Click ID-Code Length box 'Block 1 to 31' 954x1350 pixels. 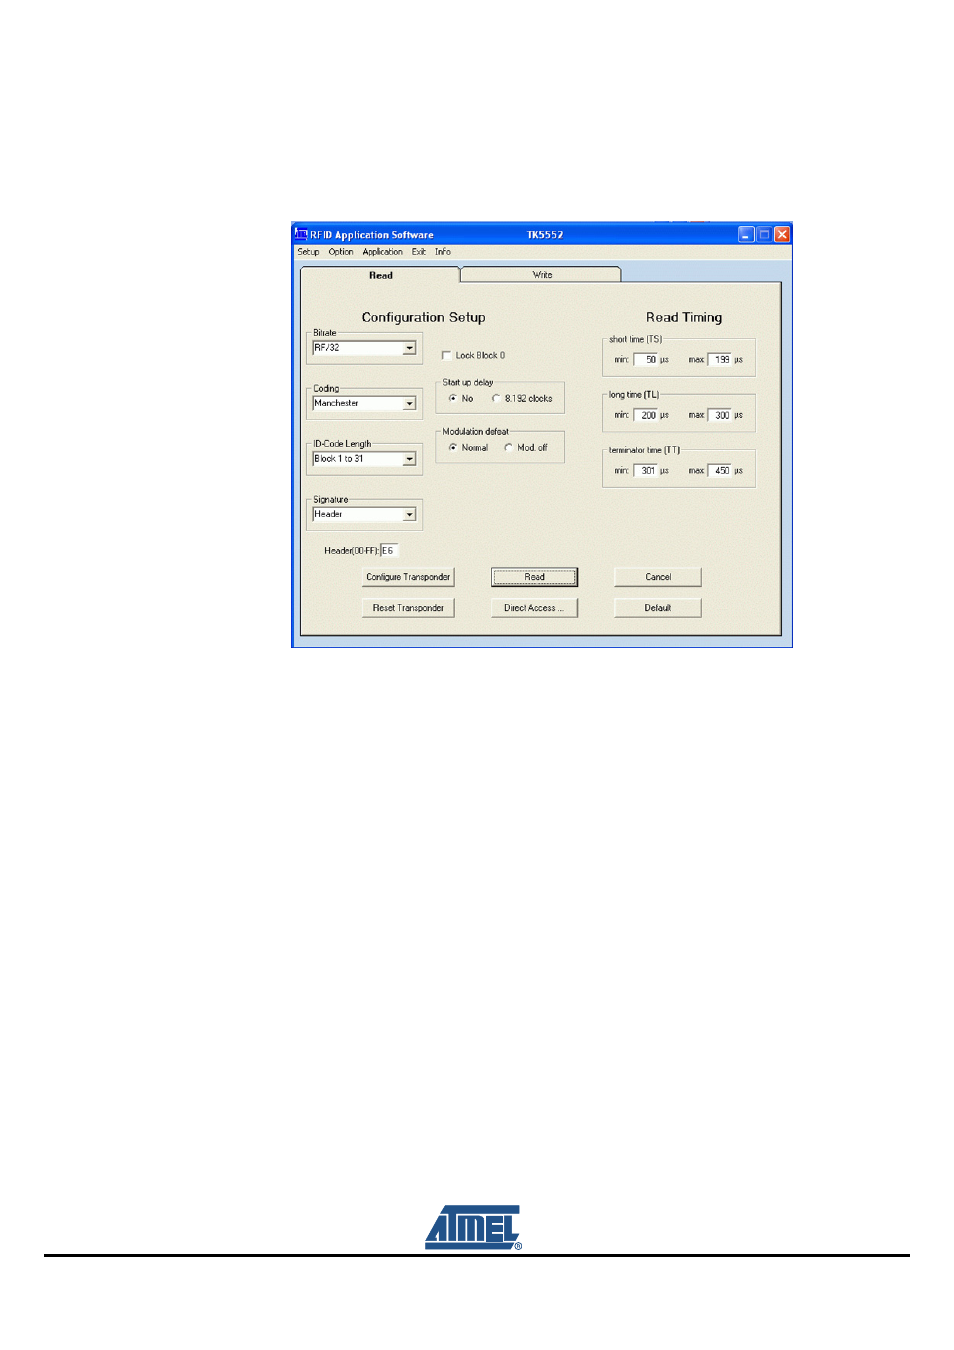pyautogui.click(x=364, y=459)
